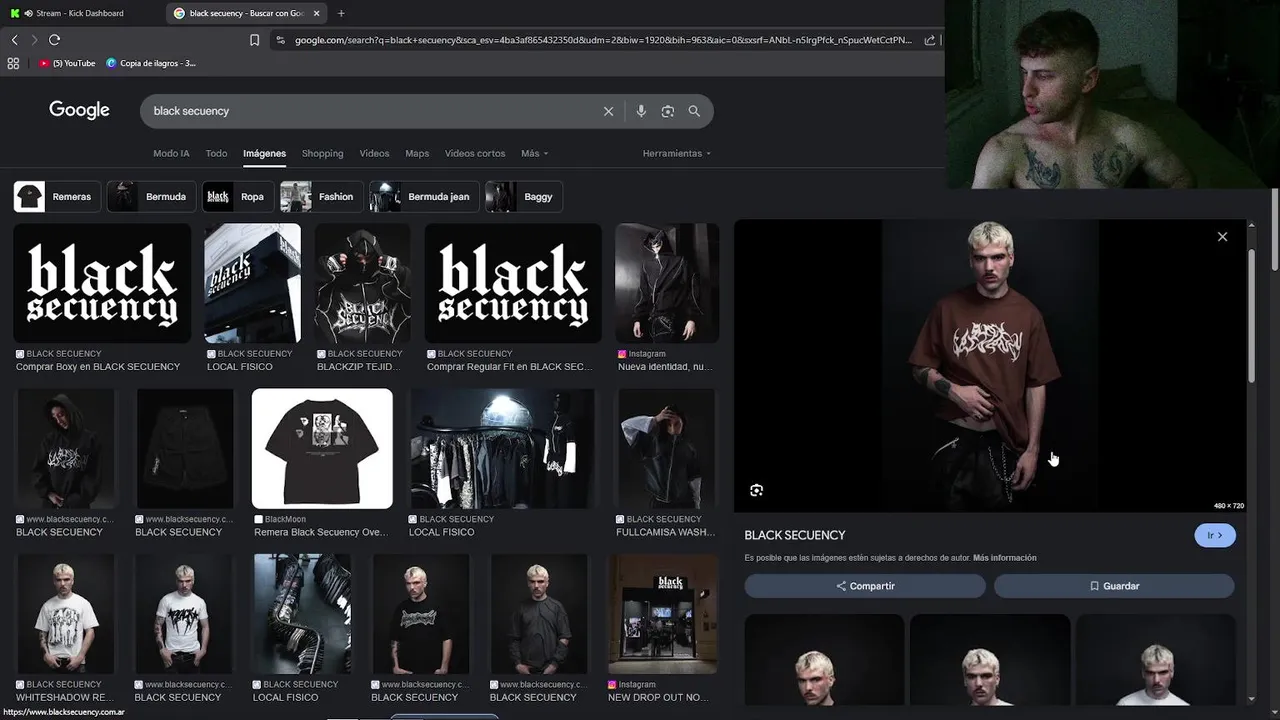Close the image preview panel
This screenshot has width=1280, height=720.
pos(1222,237)
